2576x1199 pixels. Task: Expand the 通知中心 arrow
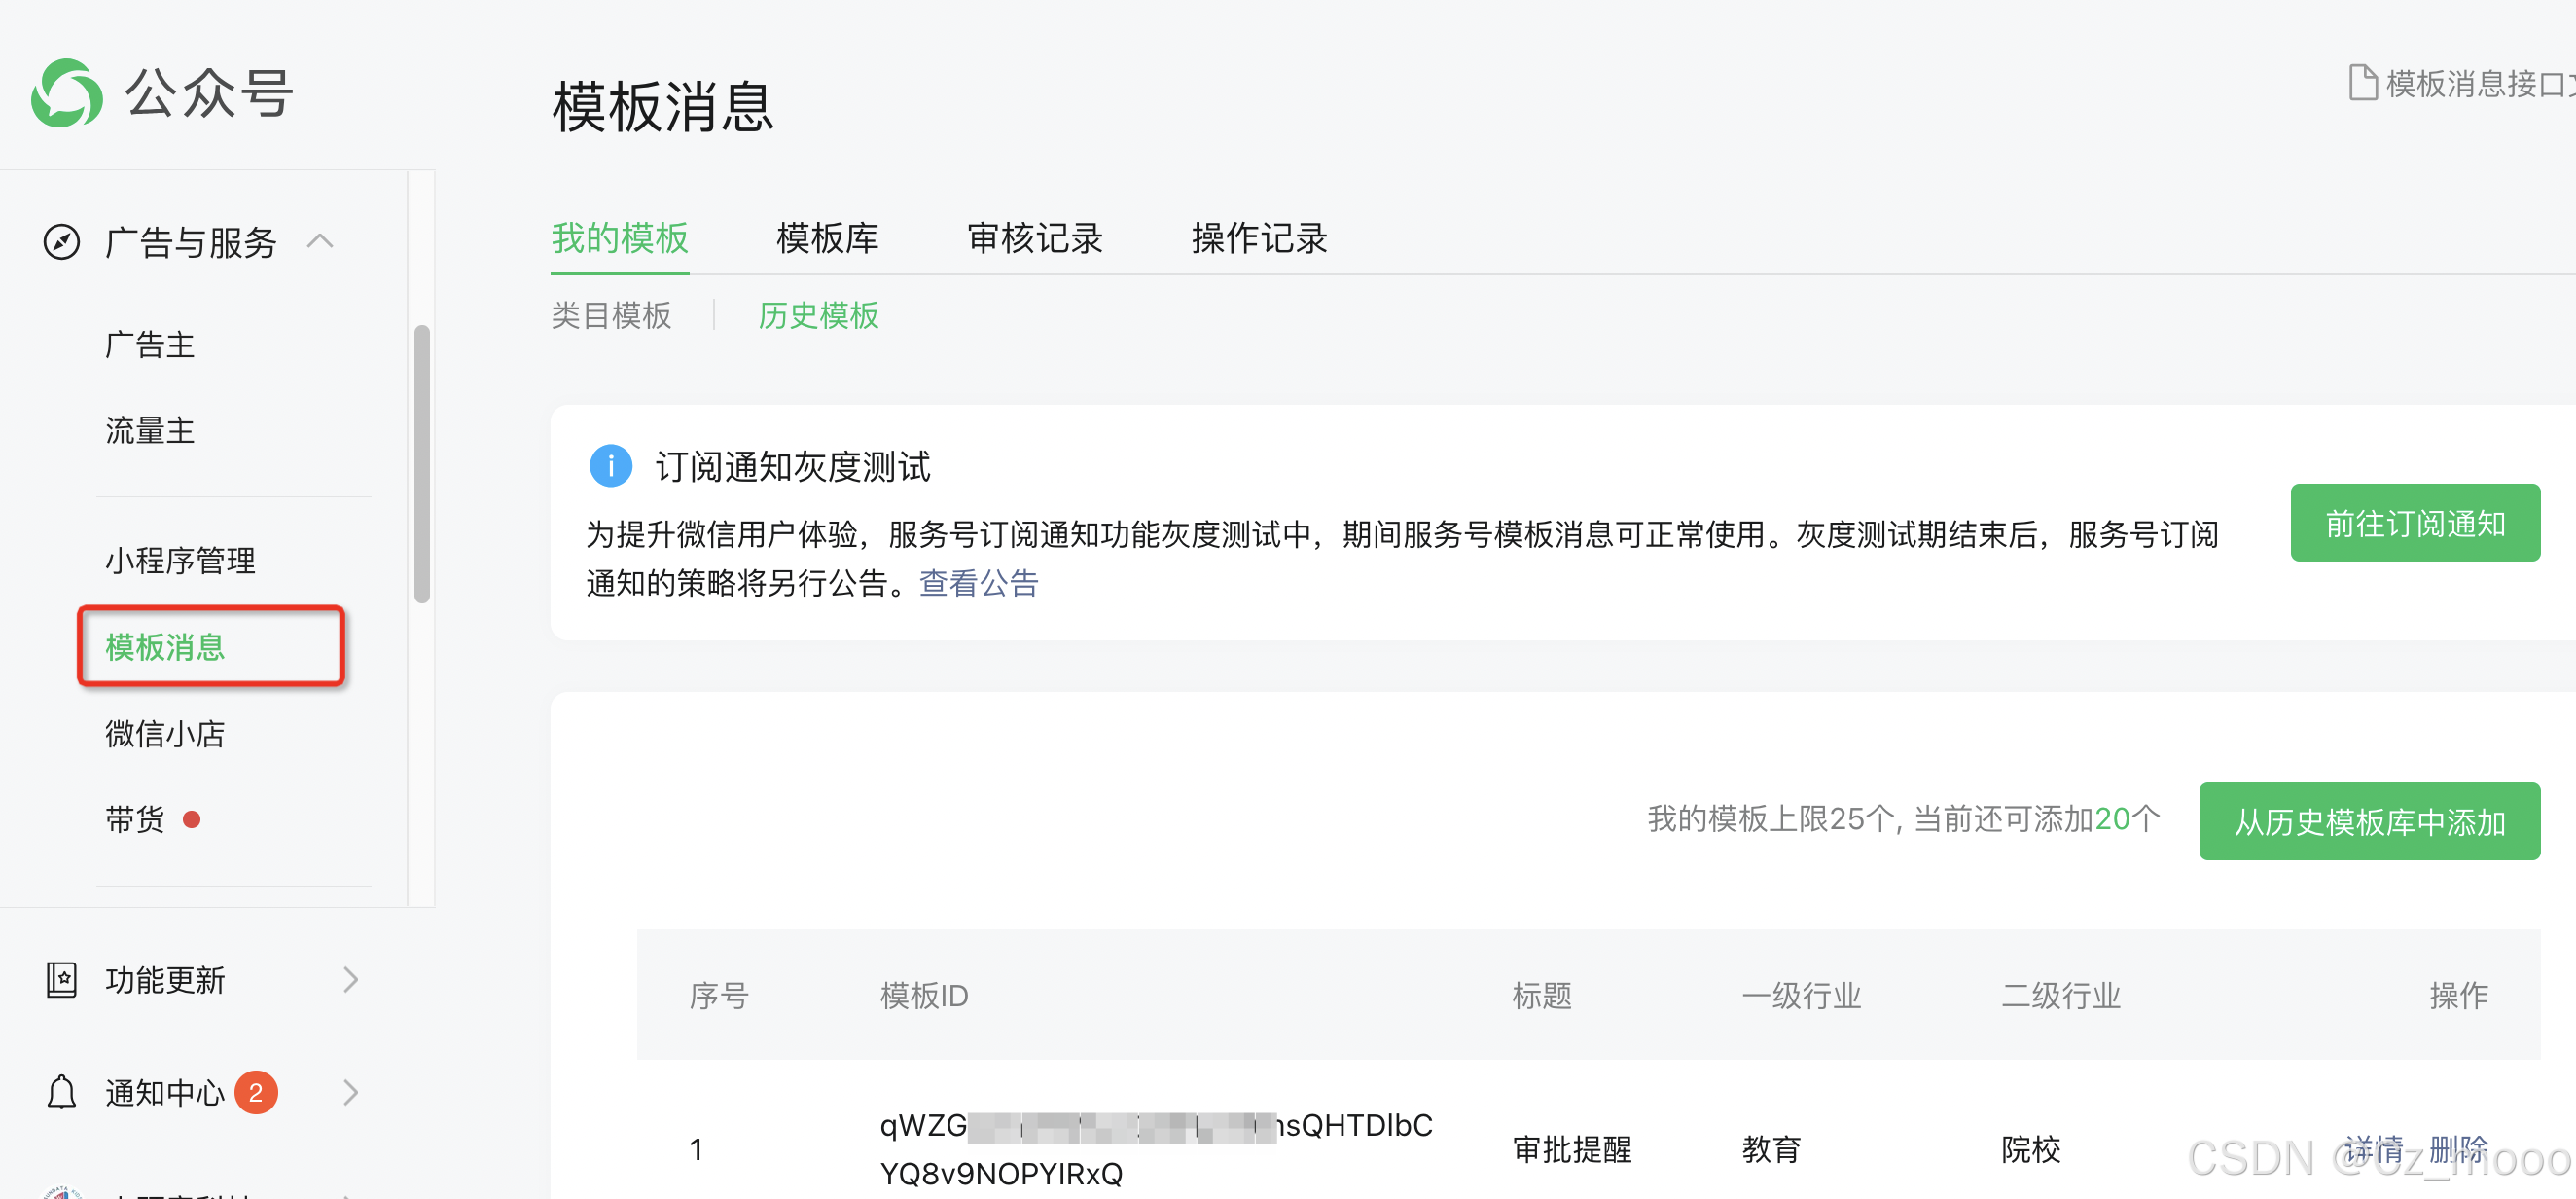pos(350,1092)
